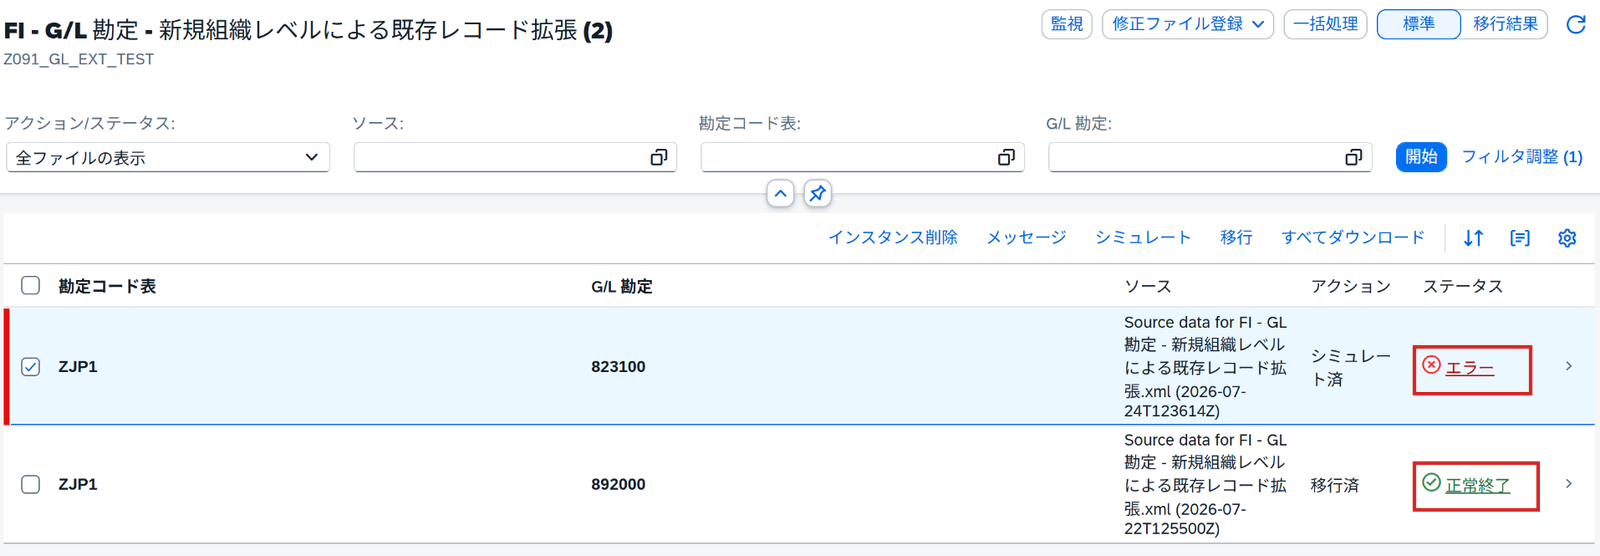Click インスタンス削除 in table toolbar
Screen dimensions: 1600x556
tap(893, 238)
